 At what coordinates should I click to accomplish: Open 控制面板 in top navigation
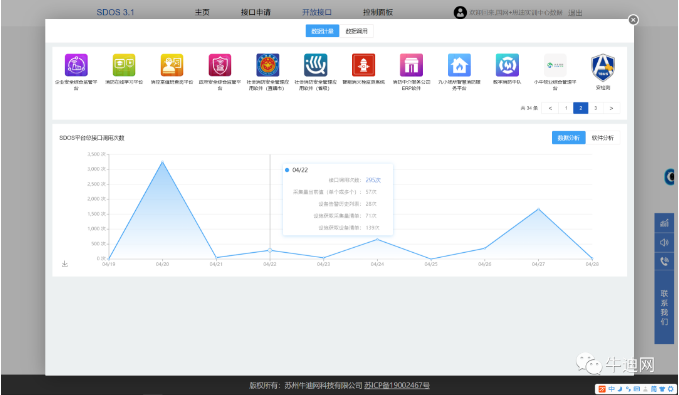(x=378, y=13)
